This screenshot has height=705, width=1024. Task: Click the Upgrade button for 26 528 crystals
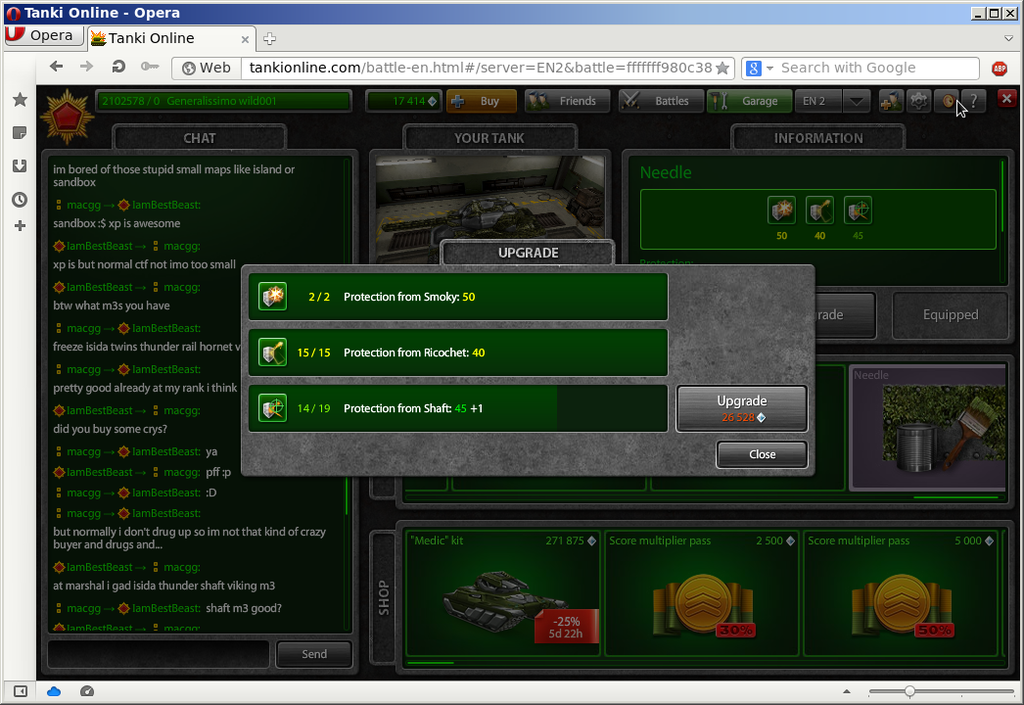click(x=741, y=408)
